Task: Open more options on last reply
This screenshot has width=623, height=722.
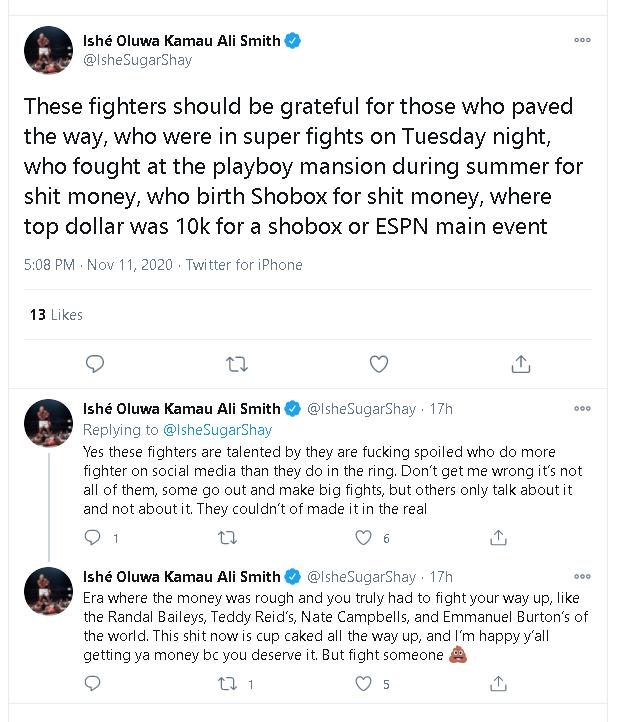Action: [582, 577]
